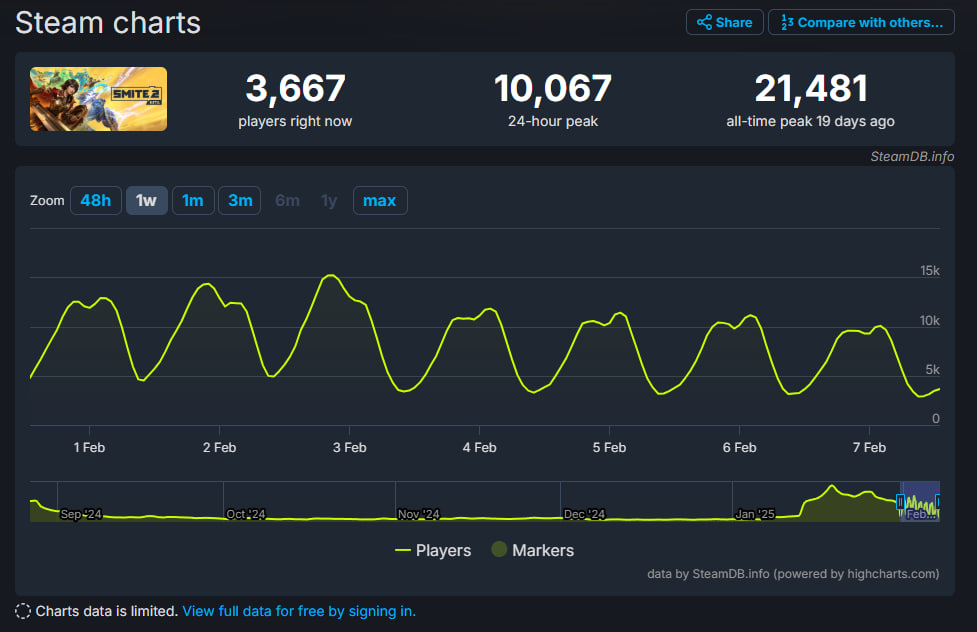Click the yellow Players legend line swatch
The height and width of the screenshot is (632, 977).
tap(403, 550)
